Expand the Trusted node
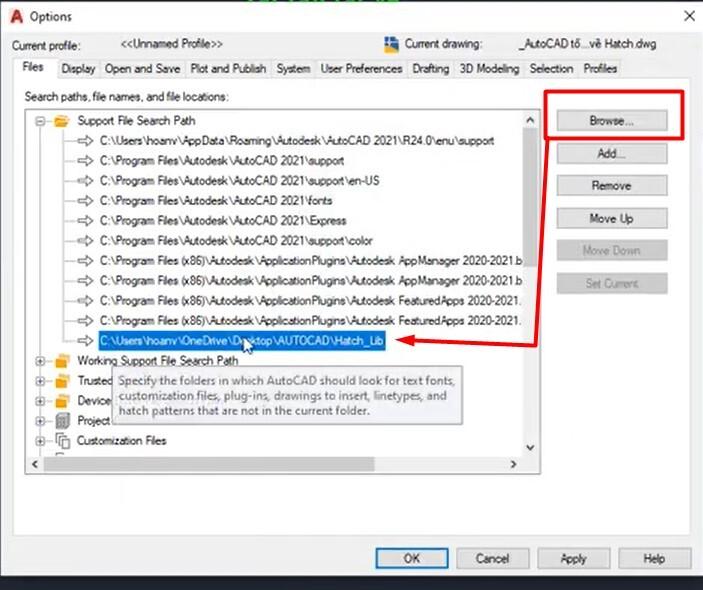 (40, 381)
